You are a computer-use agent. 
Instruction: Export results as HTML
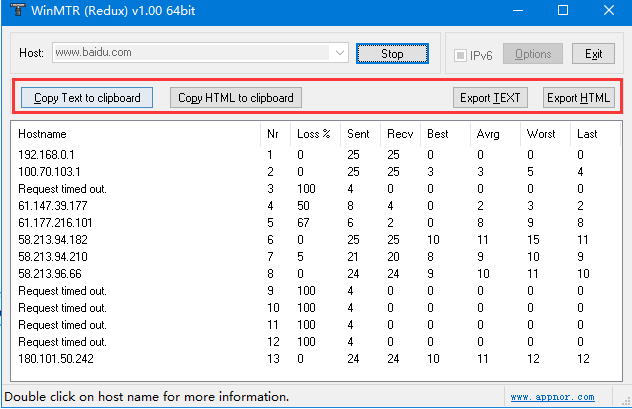tap(577, 98)
